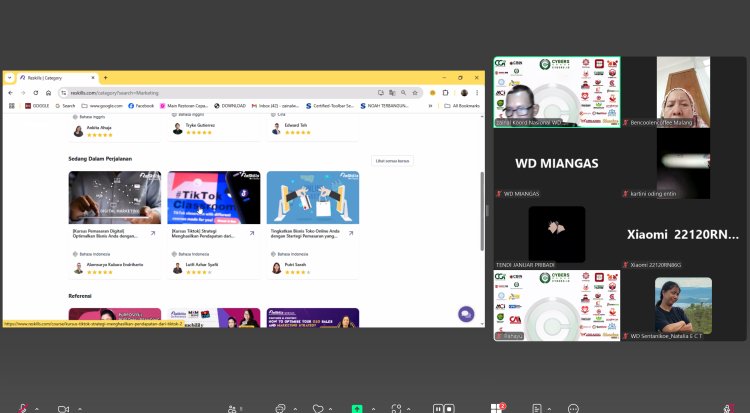Open the more options ellipsis icon
The image size is (750, 413).
(573, 408)
